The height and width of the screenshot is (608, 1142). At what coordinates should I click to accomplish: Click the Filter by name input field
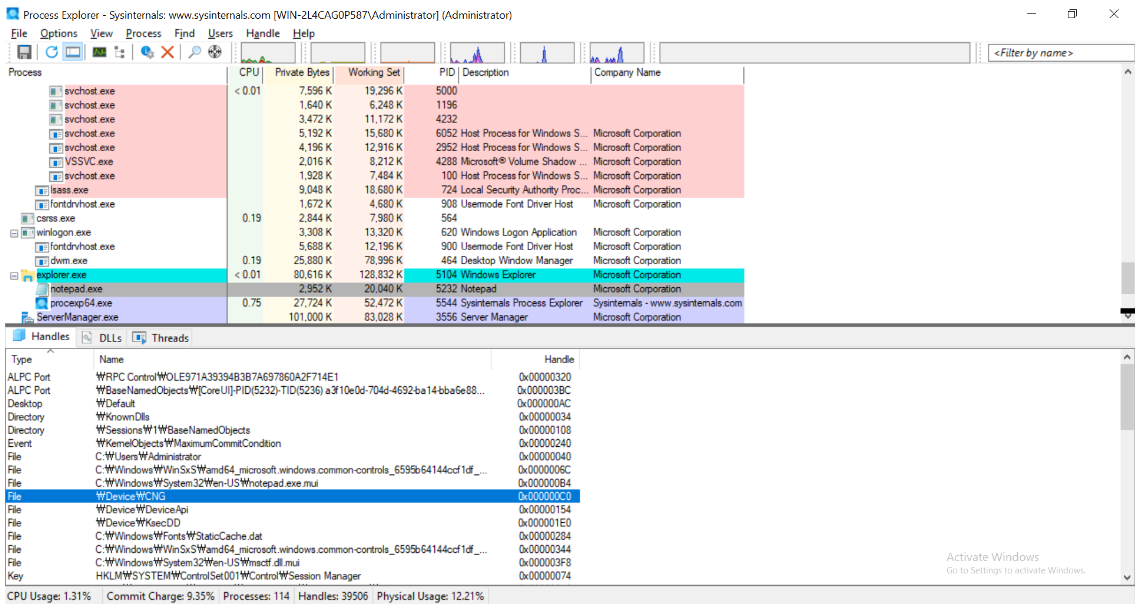(x=1061, y=52)
